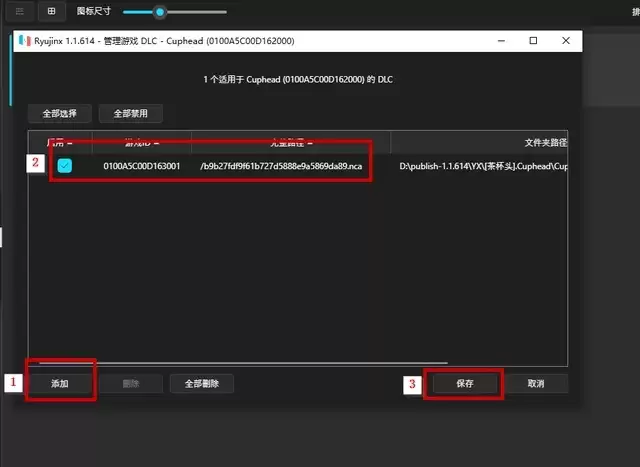Close the DLC manager window
This screenshot has height=467, width=640.
(x=566, y=40)
